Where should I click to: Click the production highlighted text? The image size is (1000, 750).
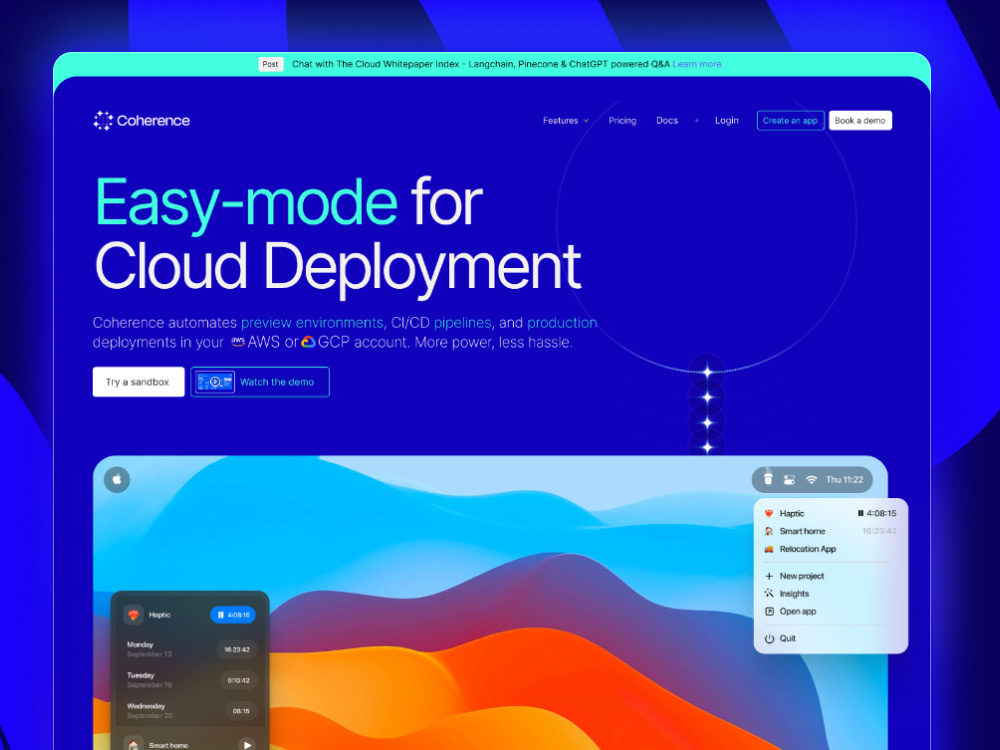tap(562, 323)
